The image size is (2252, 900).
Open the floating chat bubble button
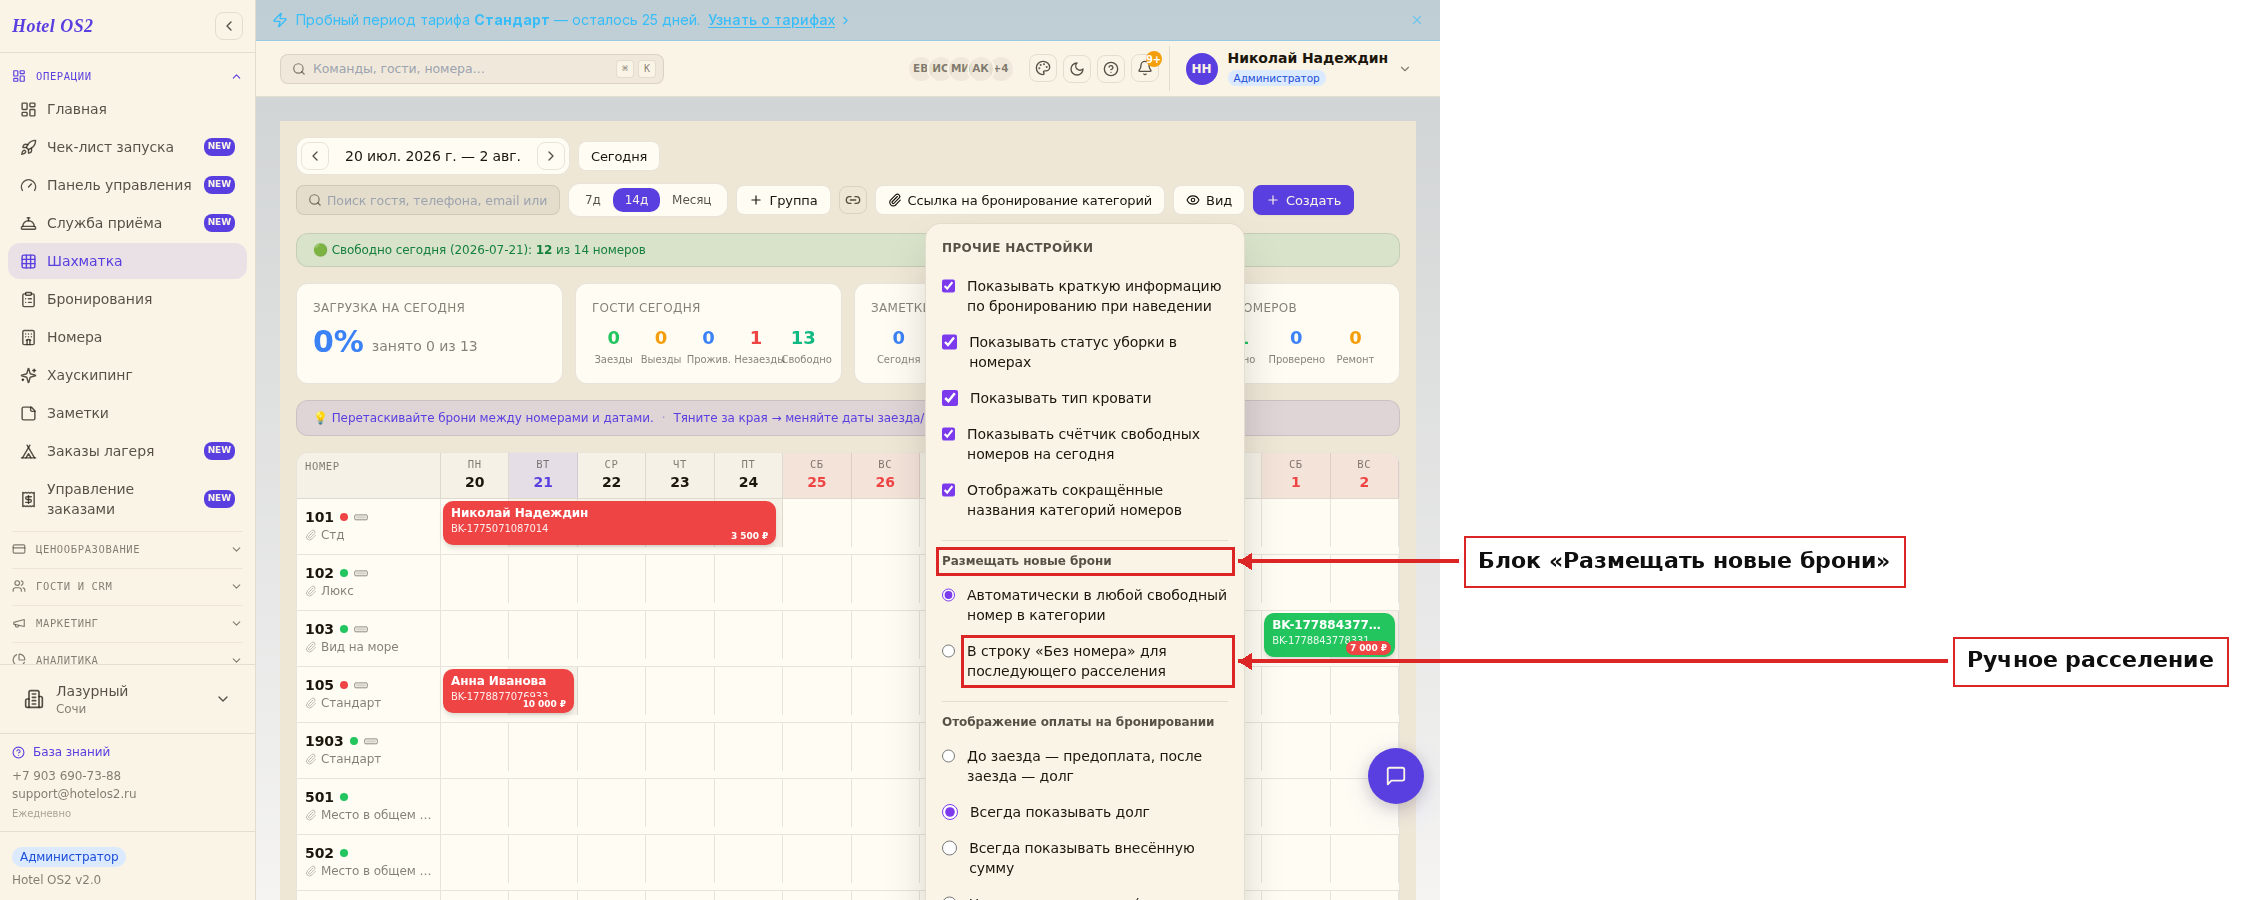(x=1395, y=776)
